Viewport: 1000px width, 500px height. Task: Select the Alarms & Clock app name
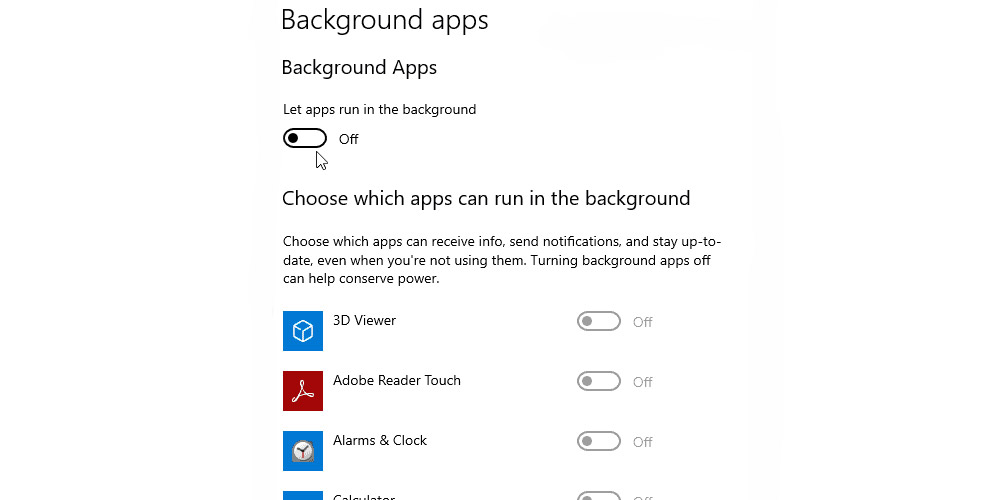380,440
